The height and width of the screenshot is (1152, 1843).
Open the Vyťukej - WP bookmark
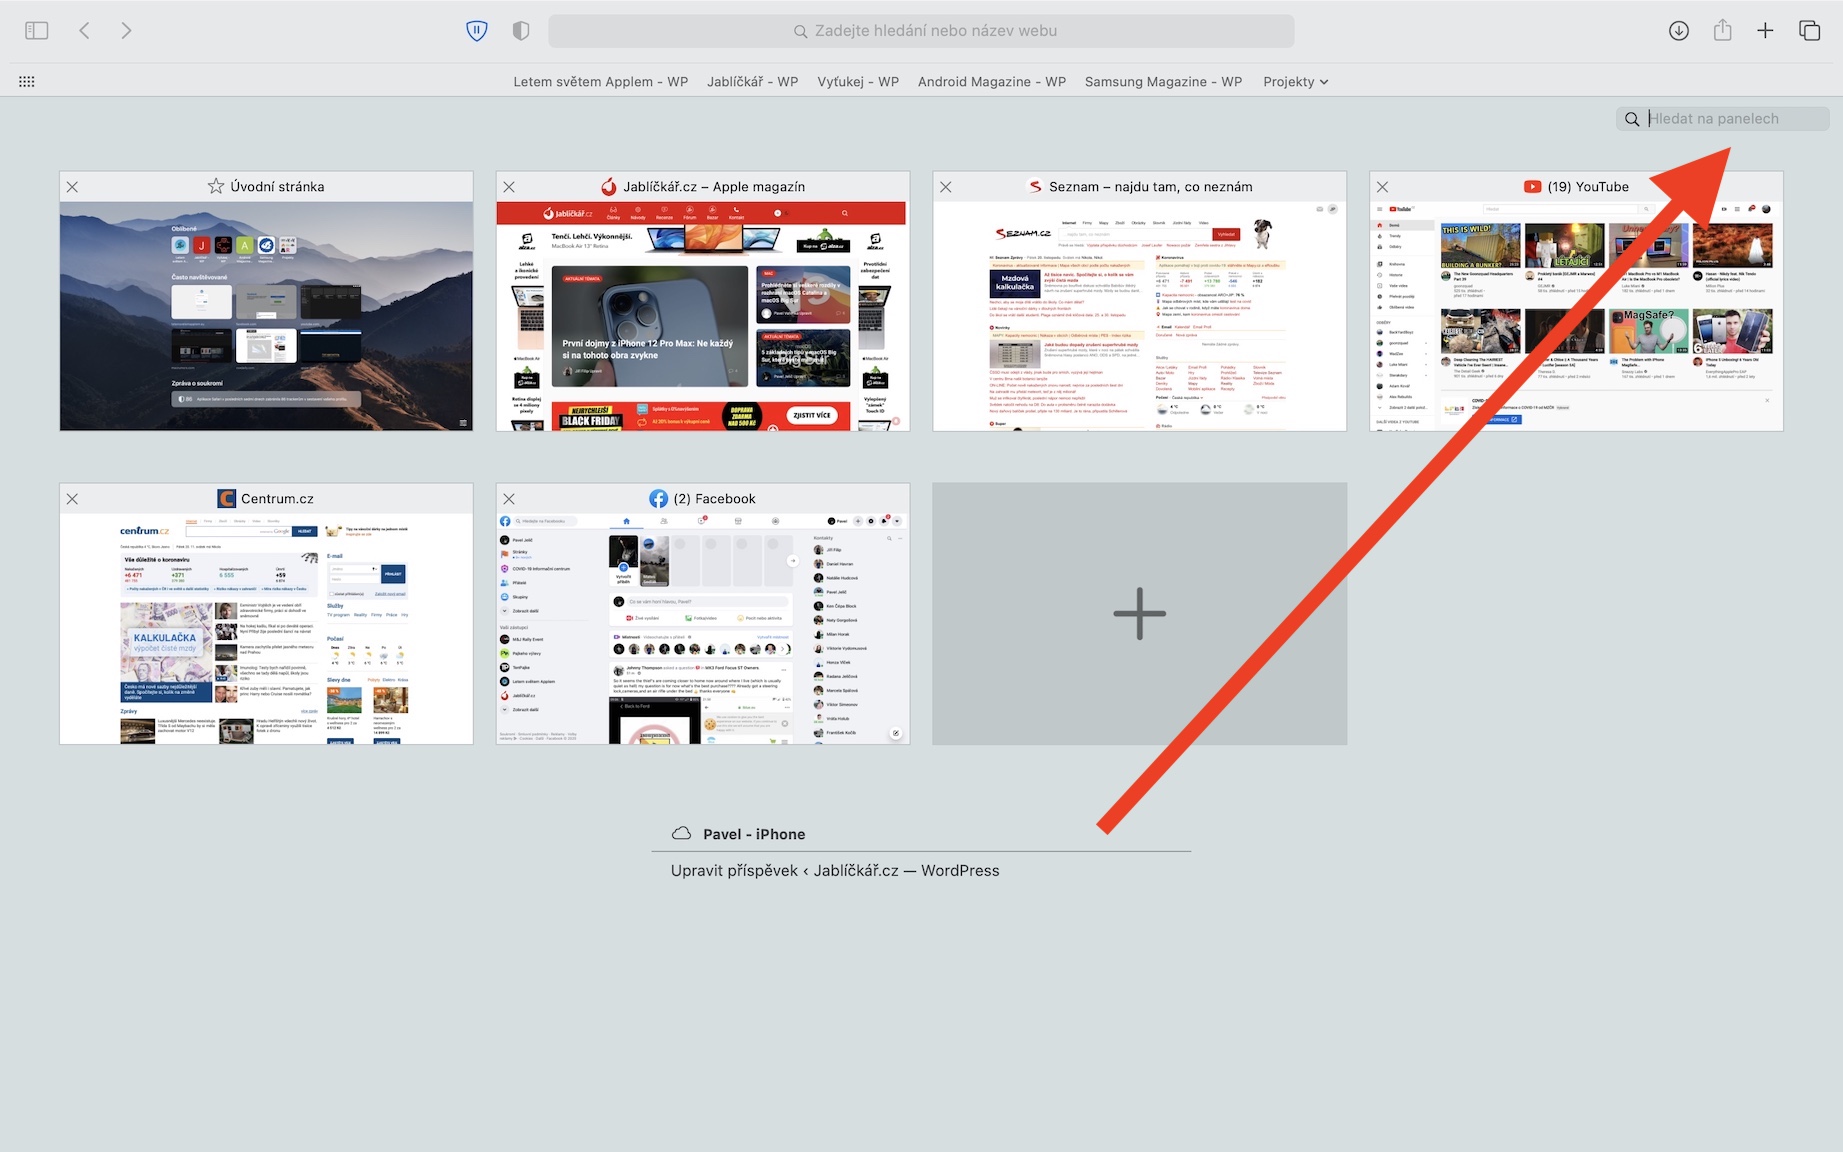tap(858, 82)
